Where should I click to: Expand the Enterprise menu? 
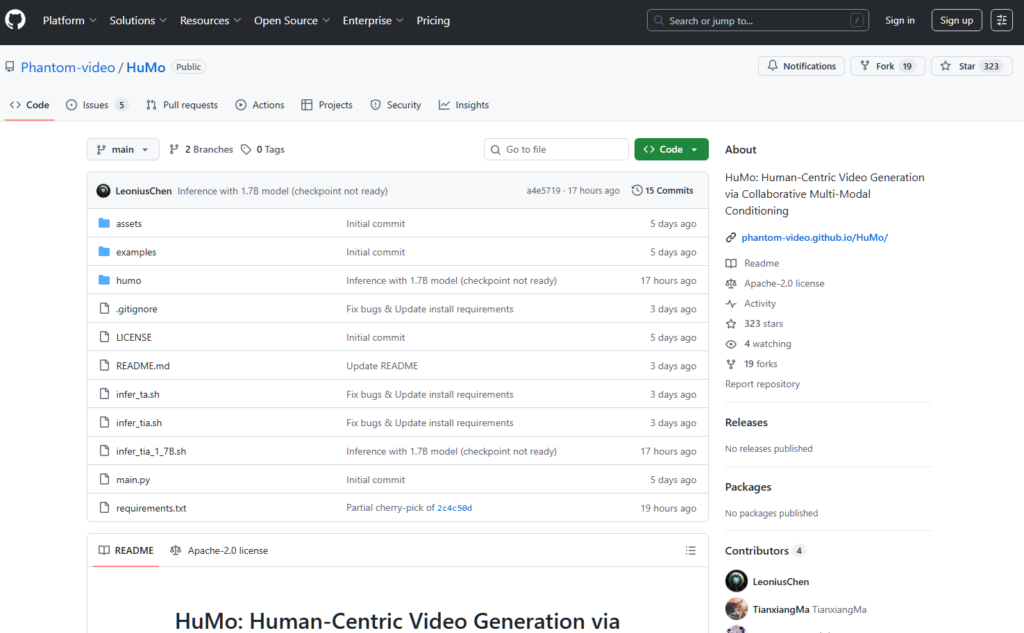373,20
